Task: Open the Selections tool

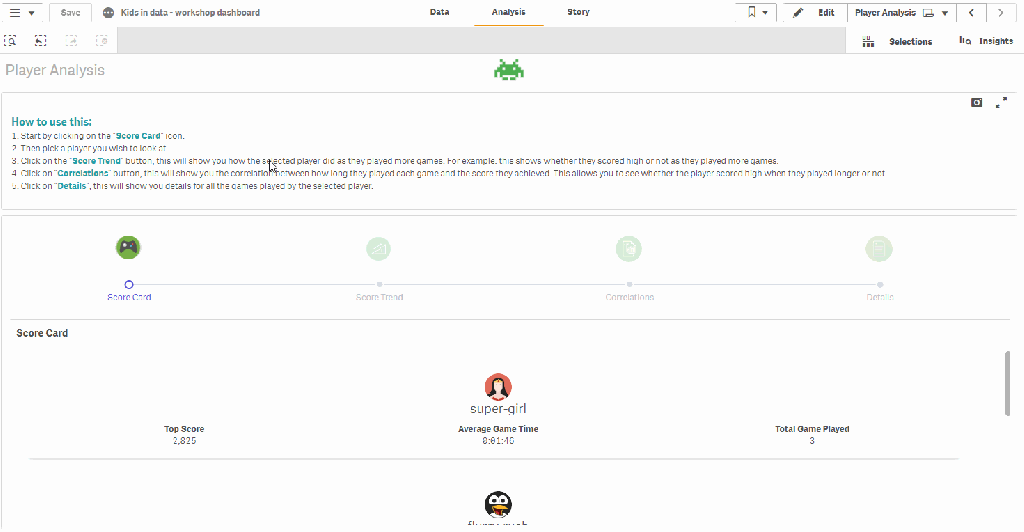Action: coord(897,41)
